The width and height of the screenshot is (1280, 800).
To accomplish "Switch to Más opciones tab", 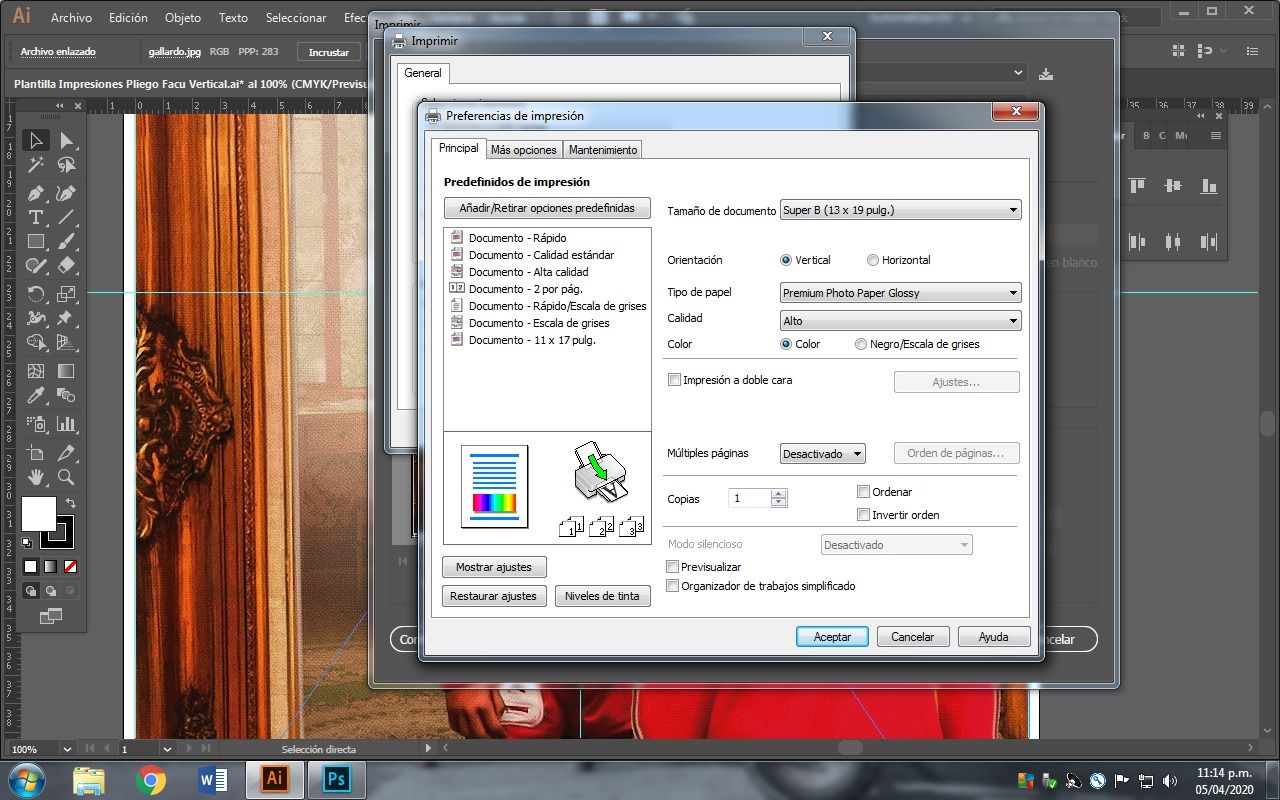I will pos(523,150).
